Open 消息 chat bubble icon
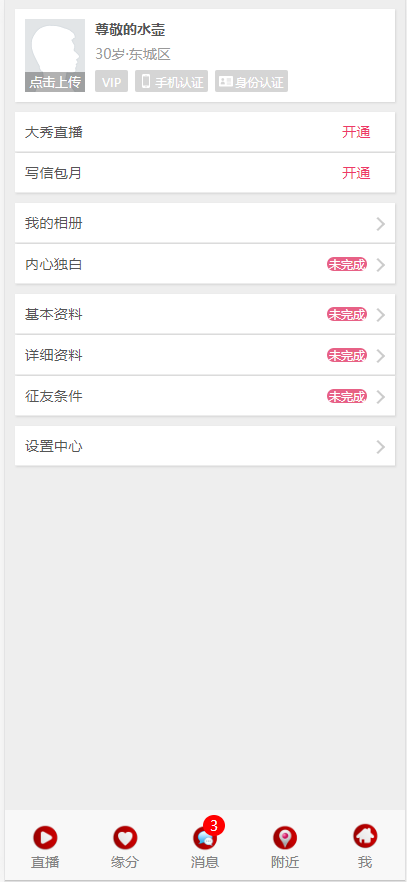The height and width of the screenshot is (882, 407). click(x=205, y=838)
